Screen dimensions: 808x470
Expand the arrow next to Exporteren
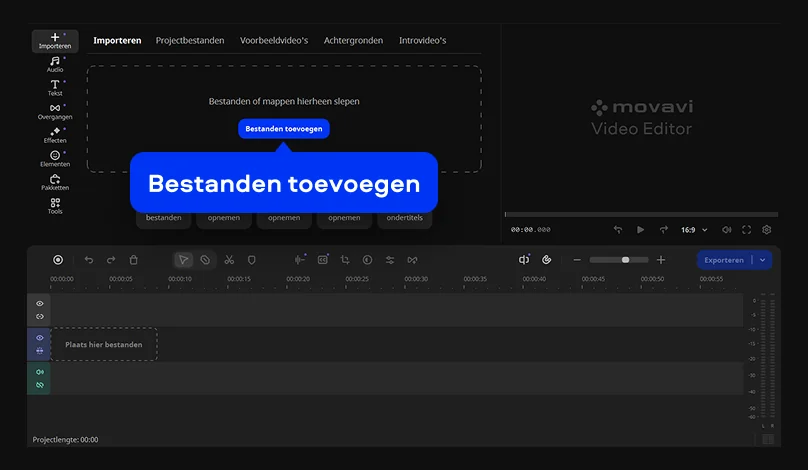[763, 260]
